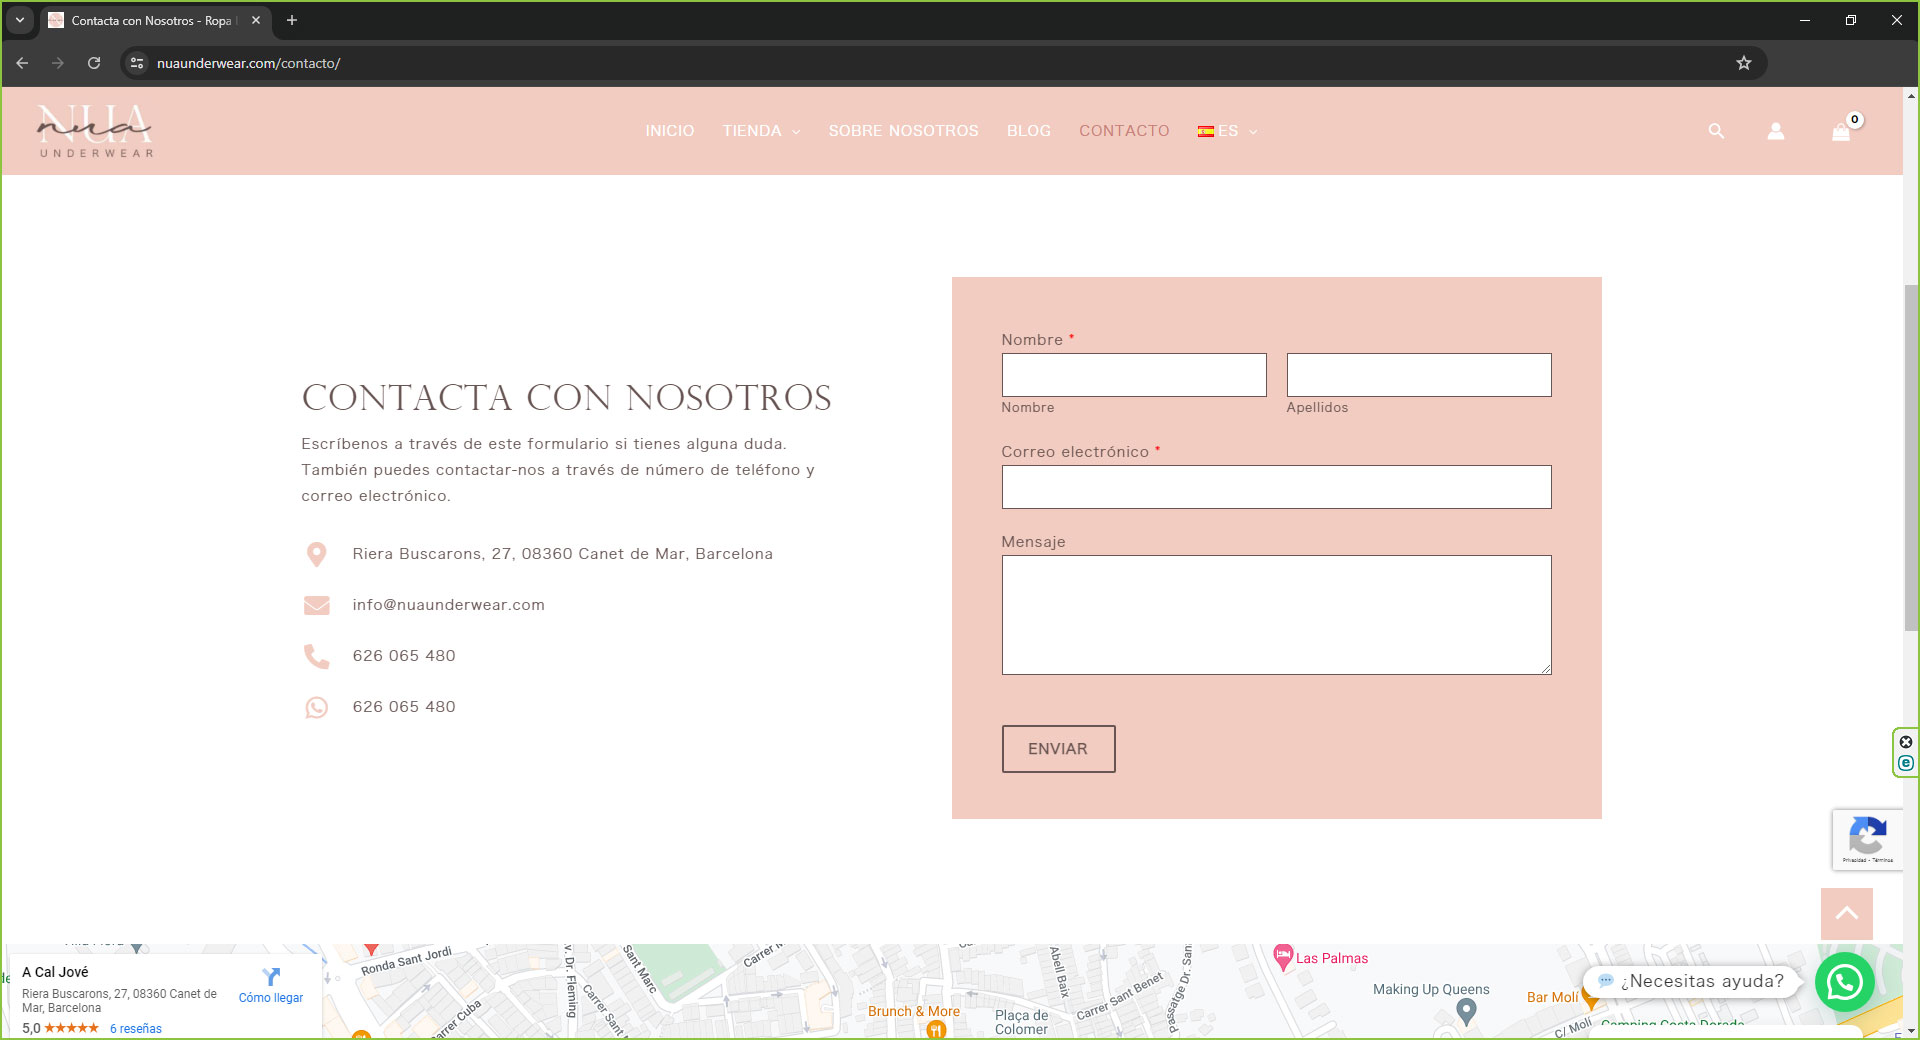Open the site search magnifier icon
The height and width of the screenshot is (1040, 1920).
pyautogui.click(x=1716, y=131)
